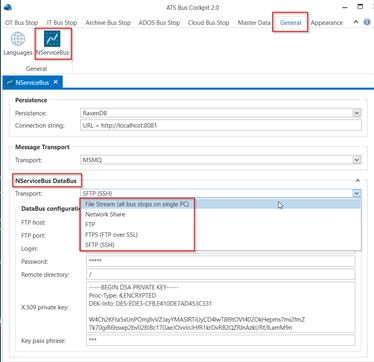Open the Languages settings icon
This screenshot has height=362, width=374.
coord(18,44)
